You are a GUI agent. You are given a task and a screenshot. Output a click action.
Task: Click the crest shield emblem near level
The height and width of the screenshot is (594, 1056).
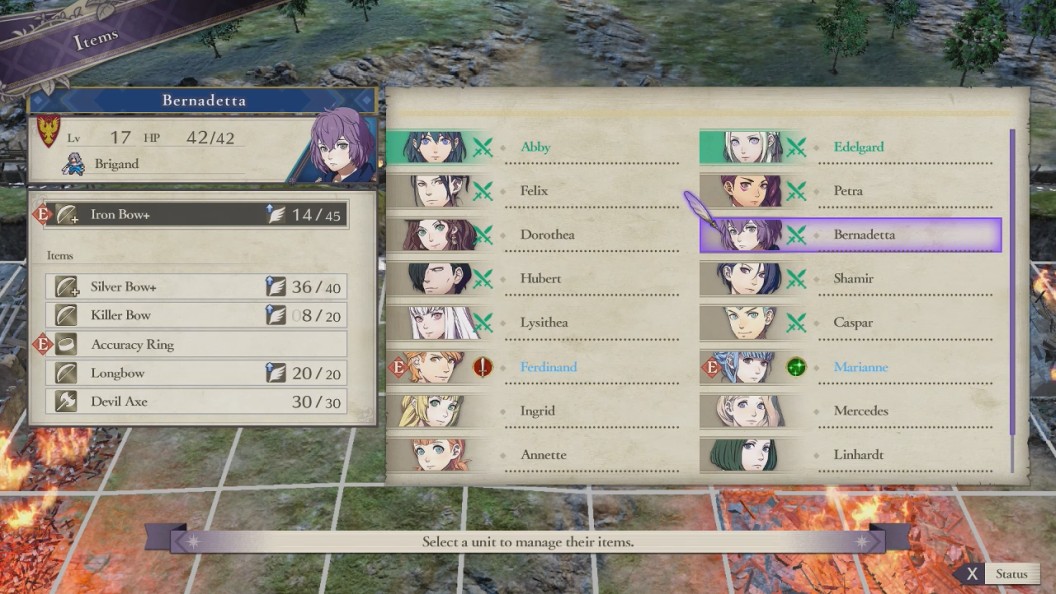48,131
